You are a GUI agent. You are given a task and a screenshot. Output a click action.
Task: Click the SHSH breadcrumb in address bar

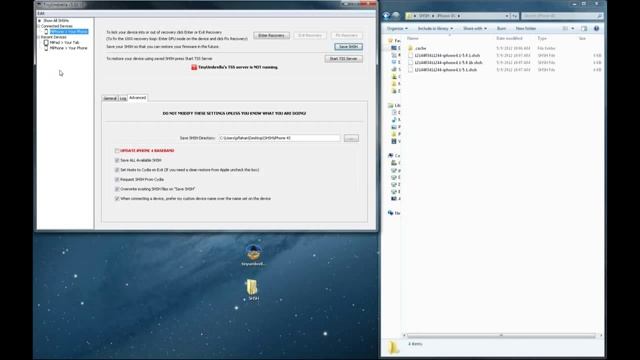point(424,16)
